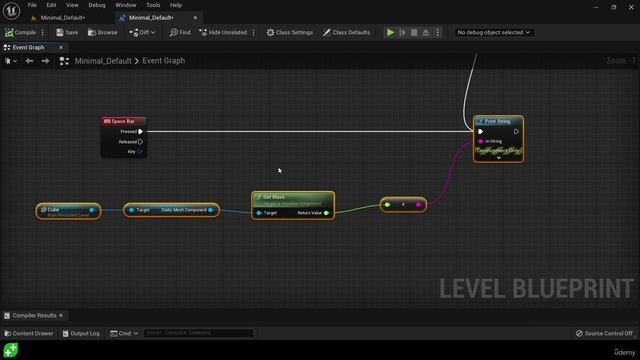Click Minimal_Default breadcrumb
640x360 pixels.
tap(103, 61)
